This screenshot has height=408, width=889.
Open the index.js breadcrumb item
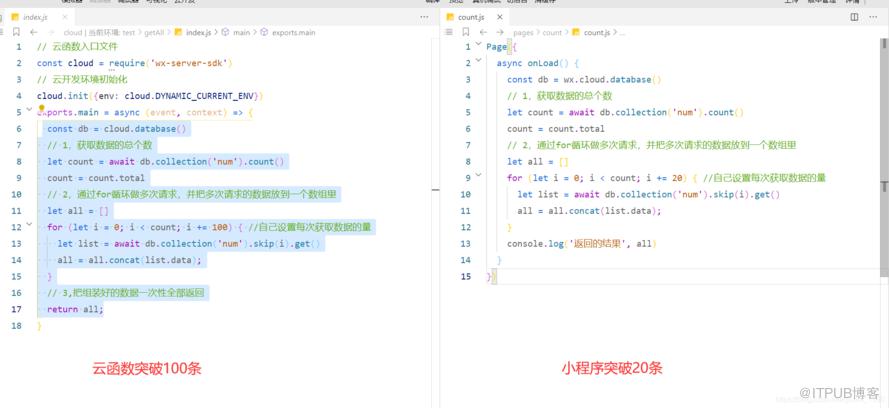193,33
